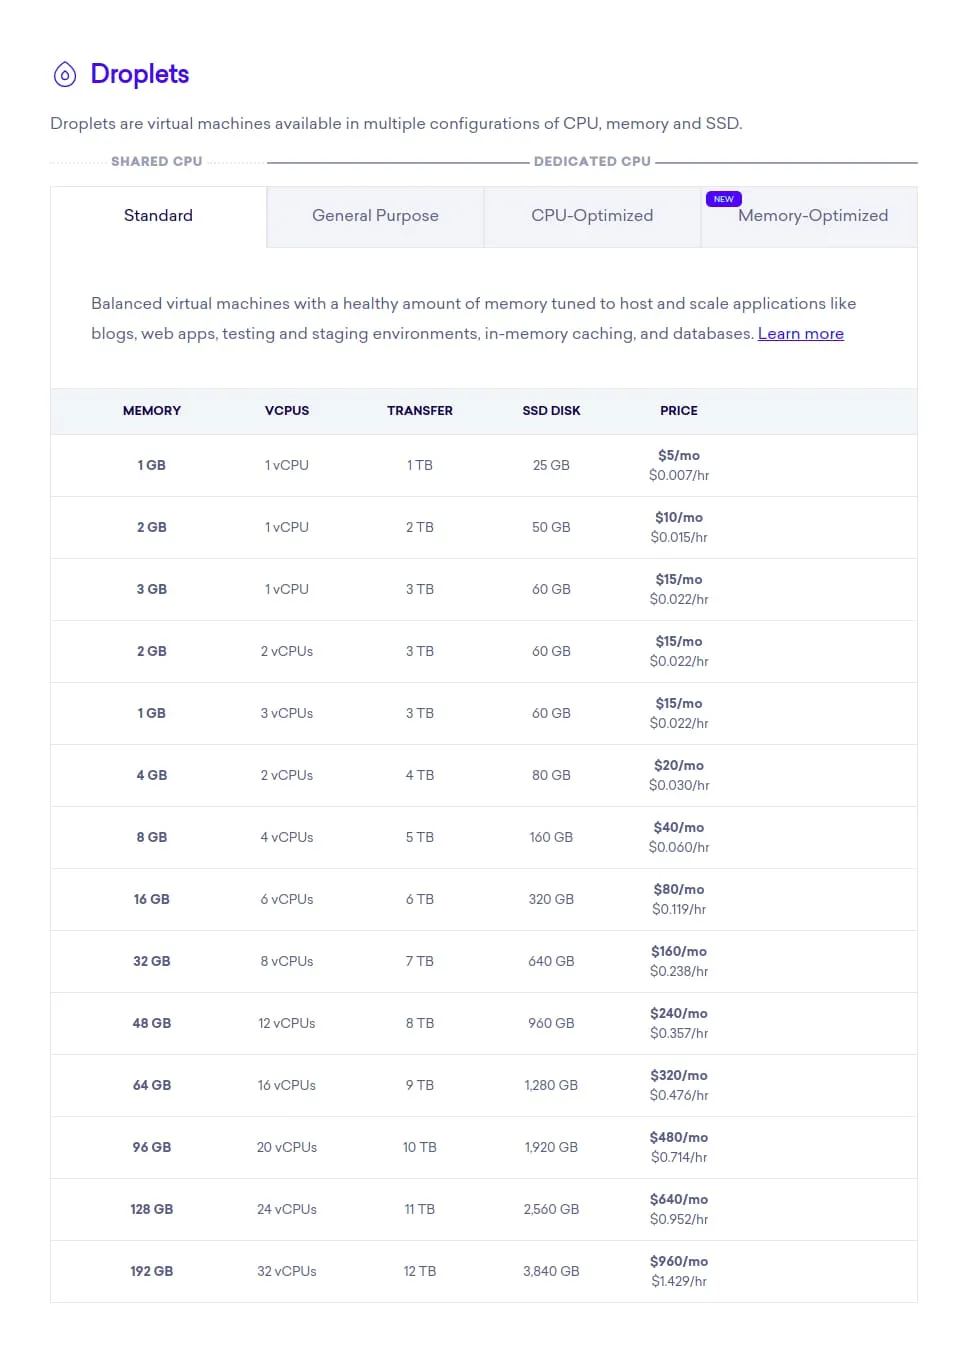Viewport: 957px width, 1351px height.
Task: Click the 160 GB SSD disk cell
Action: click(551, 838)
